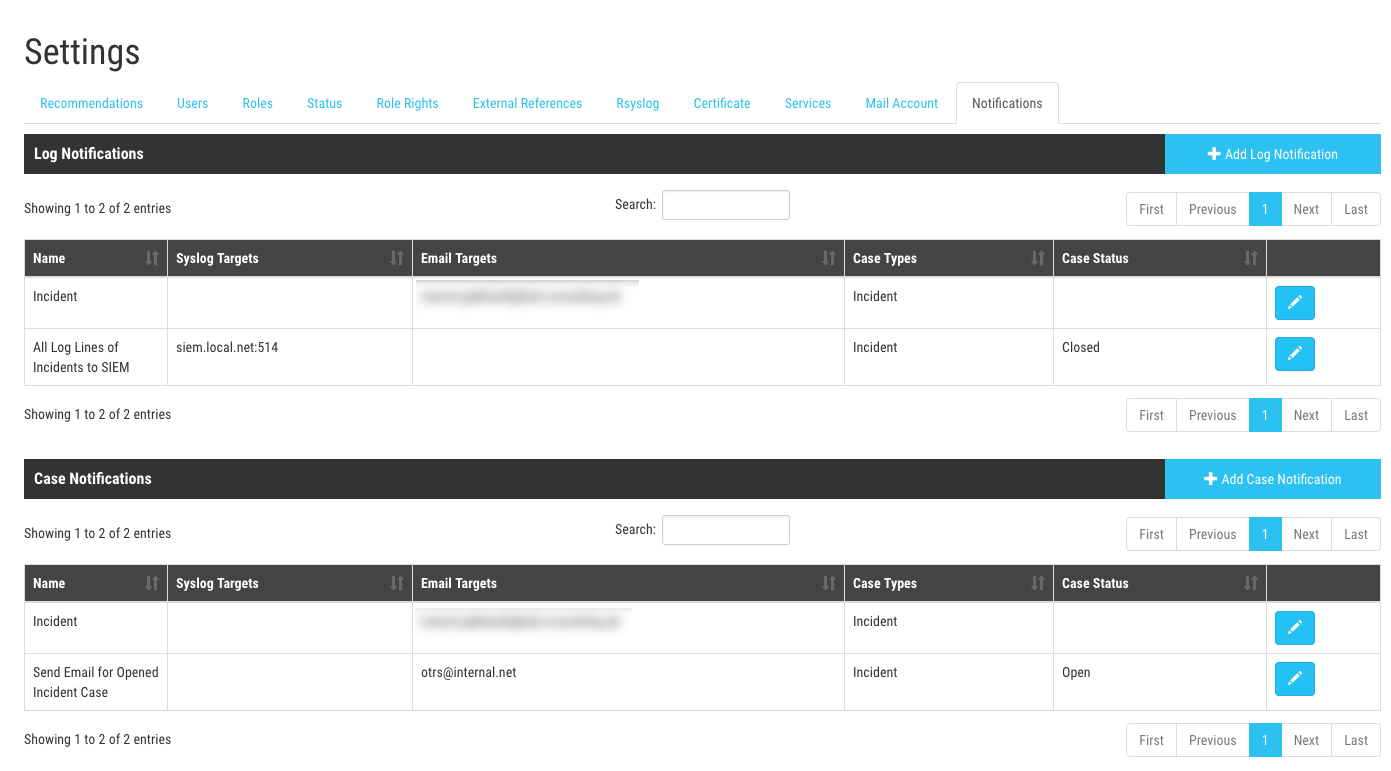Edit the Incident case notification pencil icon

(x=1294, y=628)
